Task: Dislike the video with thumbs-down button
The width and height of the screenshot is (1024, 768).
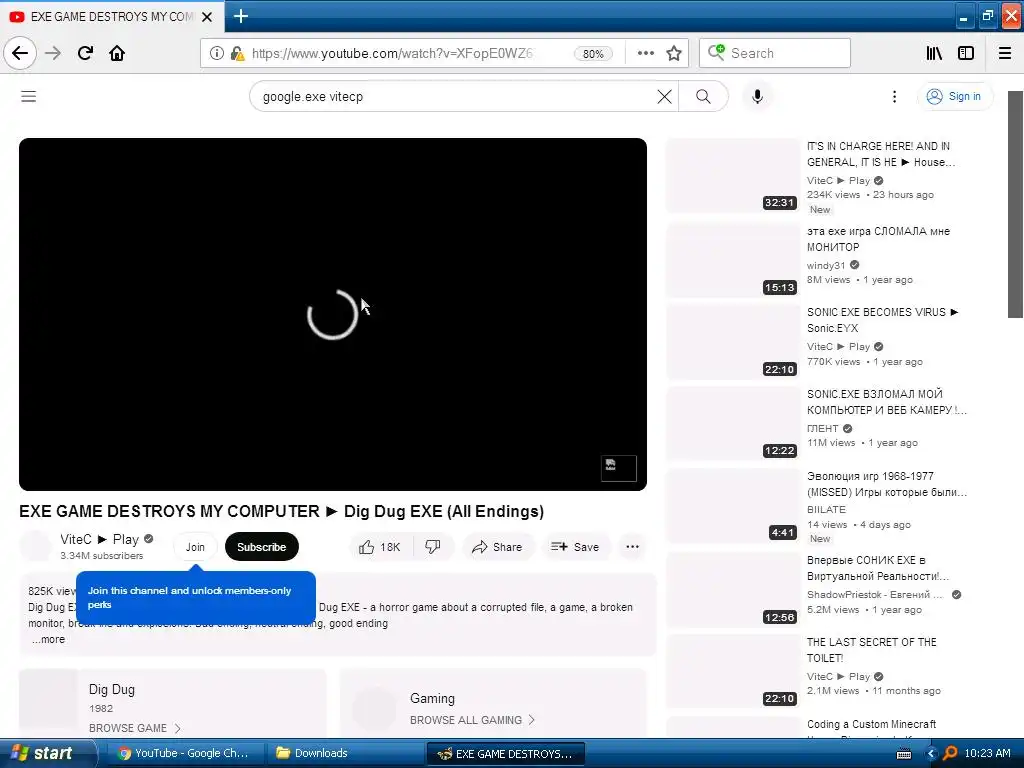Action: point(433,547)
